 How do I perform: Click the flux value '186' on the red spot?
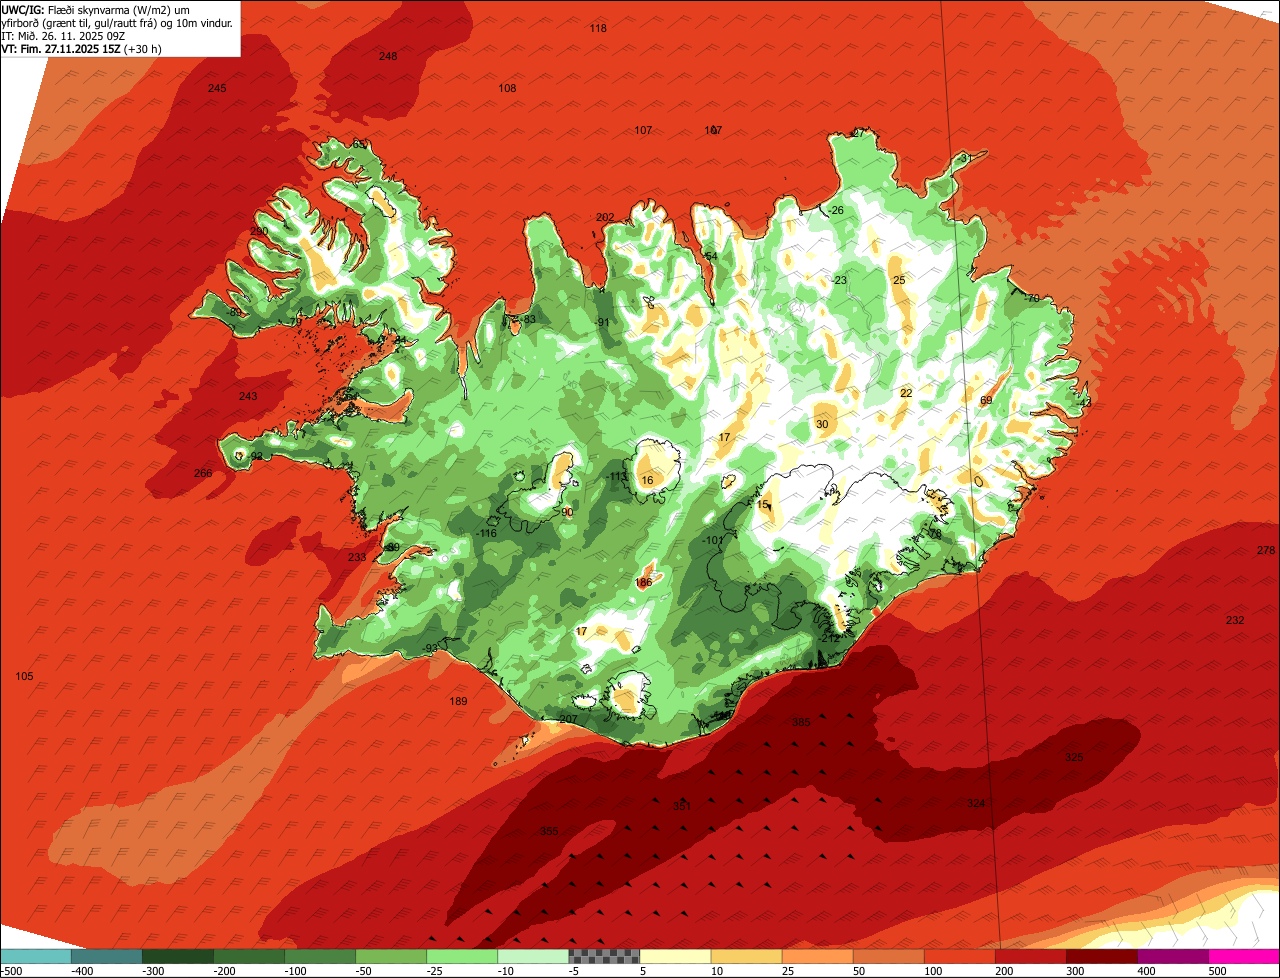[643, 582]
